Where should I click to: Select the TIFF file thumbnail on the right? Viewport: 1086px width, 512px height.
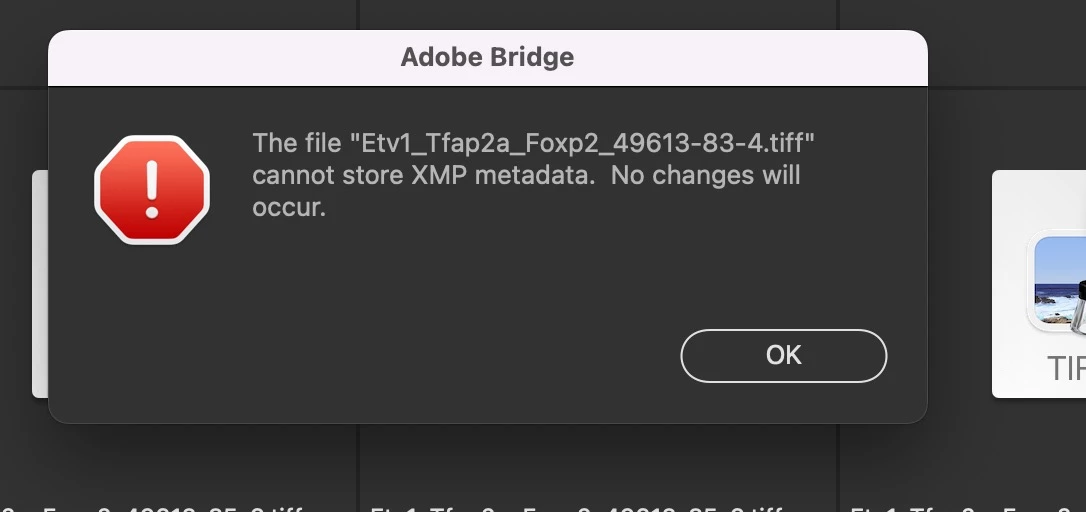click(1040, 300)
